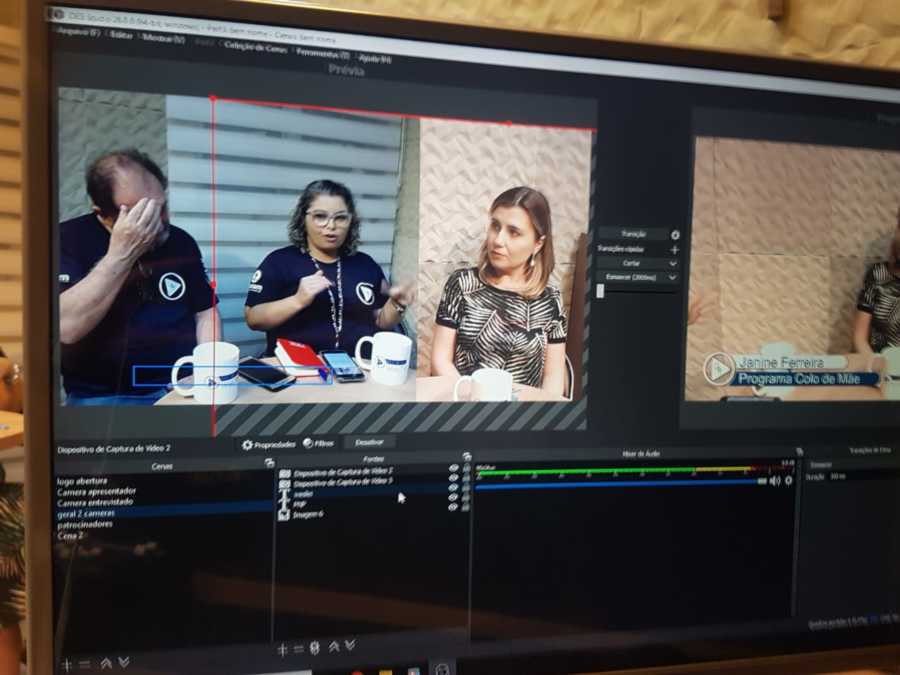This screenshot has height=675, width=900.
Task: Open the Coleção de Cenas menu
Action: pyautogui.click(x=255, y=48)
